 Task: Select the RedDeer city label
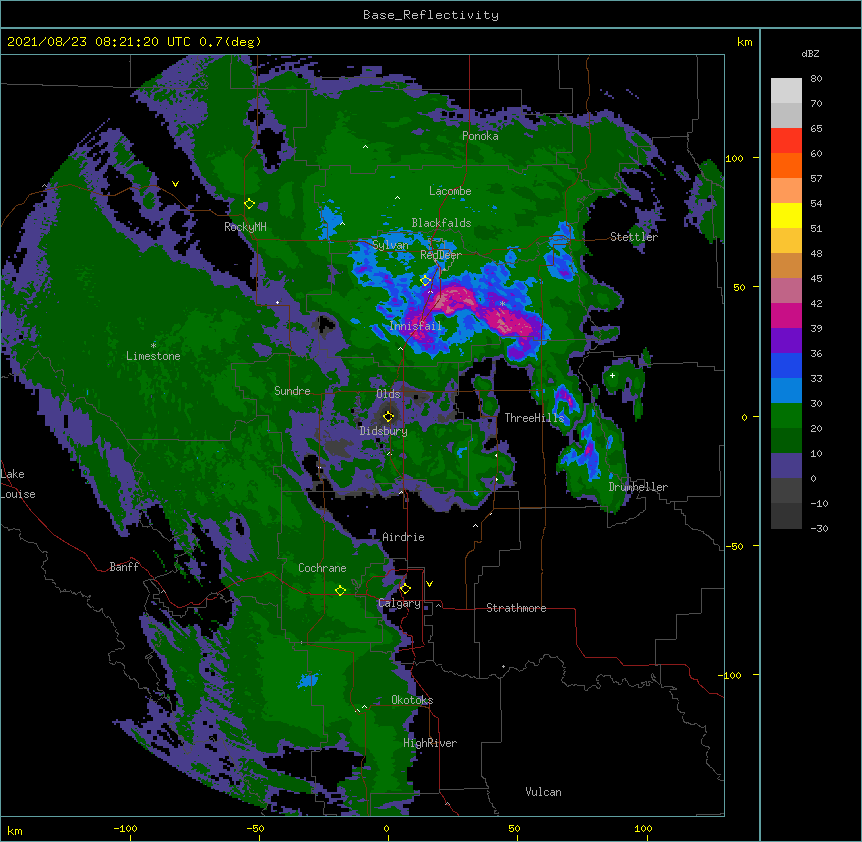[x=441, y=254]
